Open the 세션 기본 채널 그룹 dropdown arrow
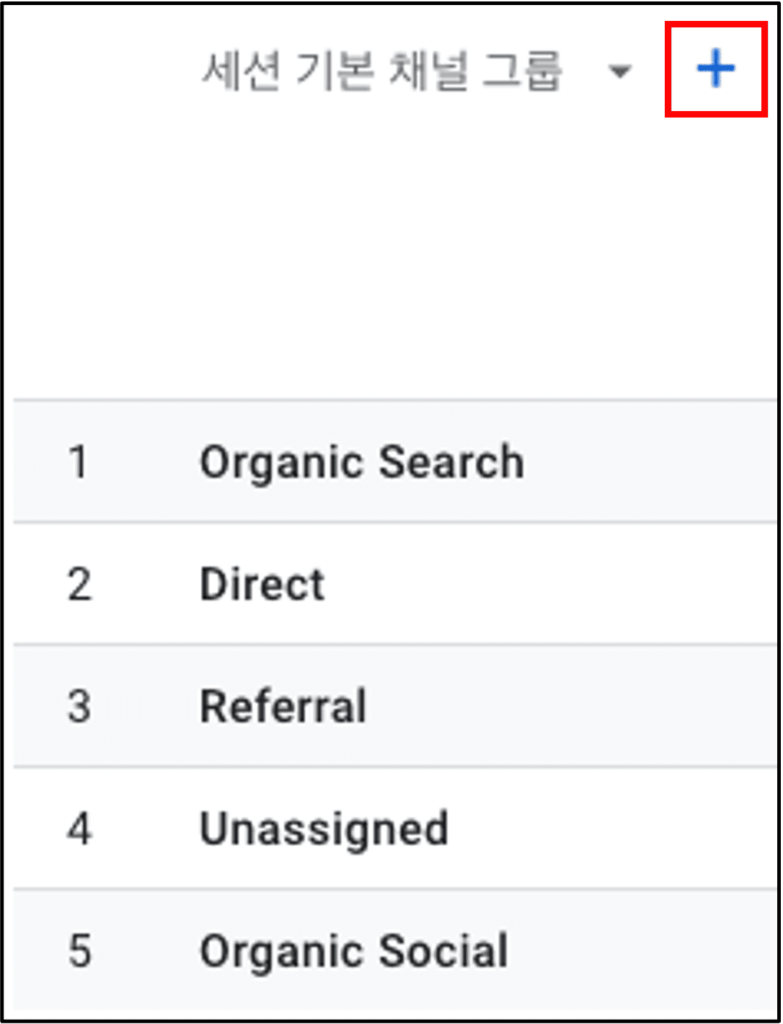Screen dimensions: 783x1024 [619, 71]
